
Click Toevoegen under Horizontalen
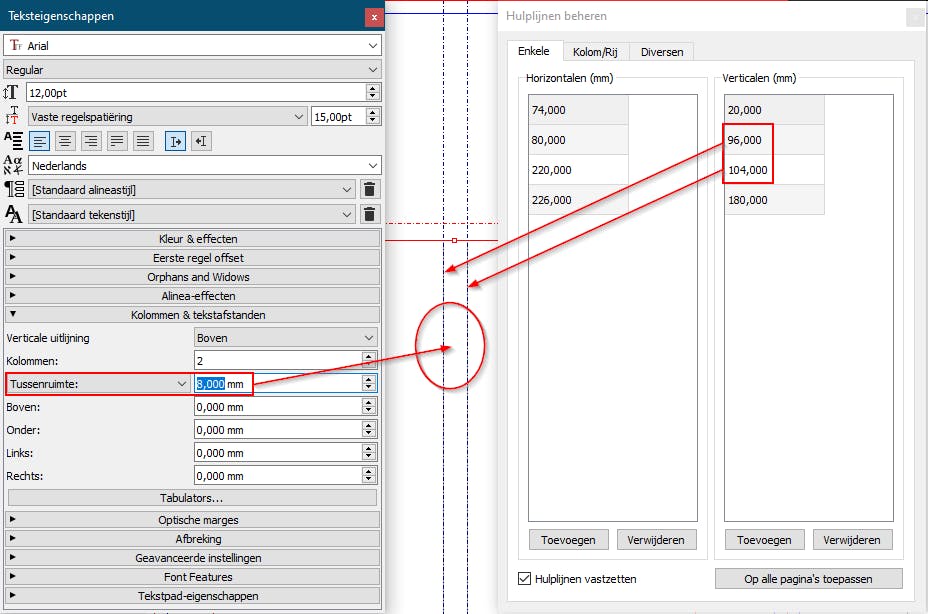568,540
